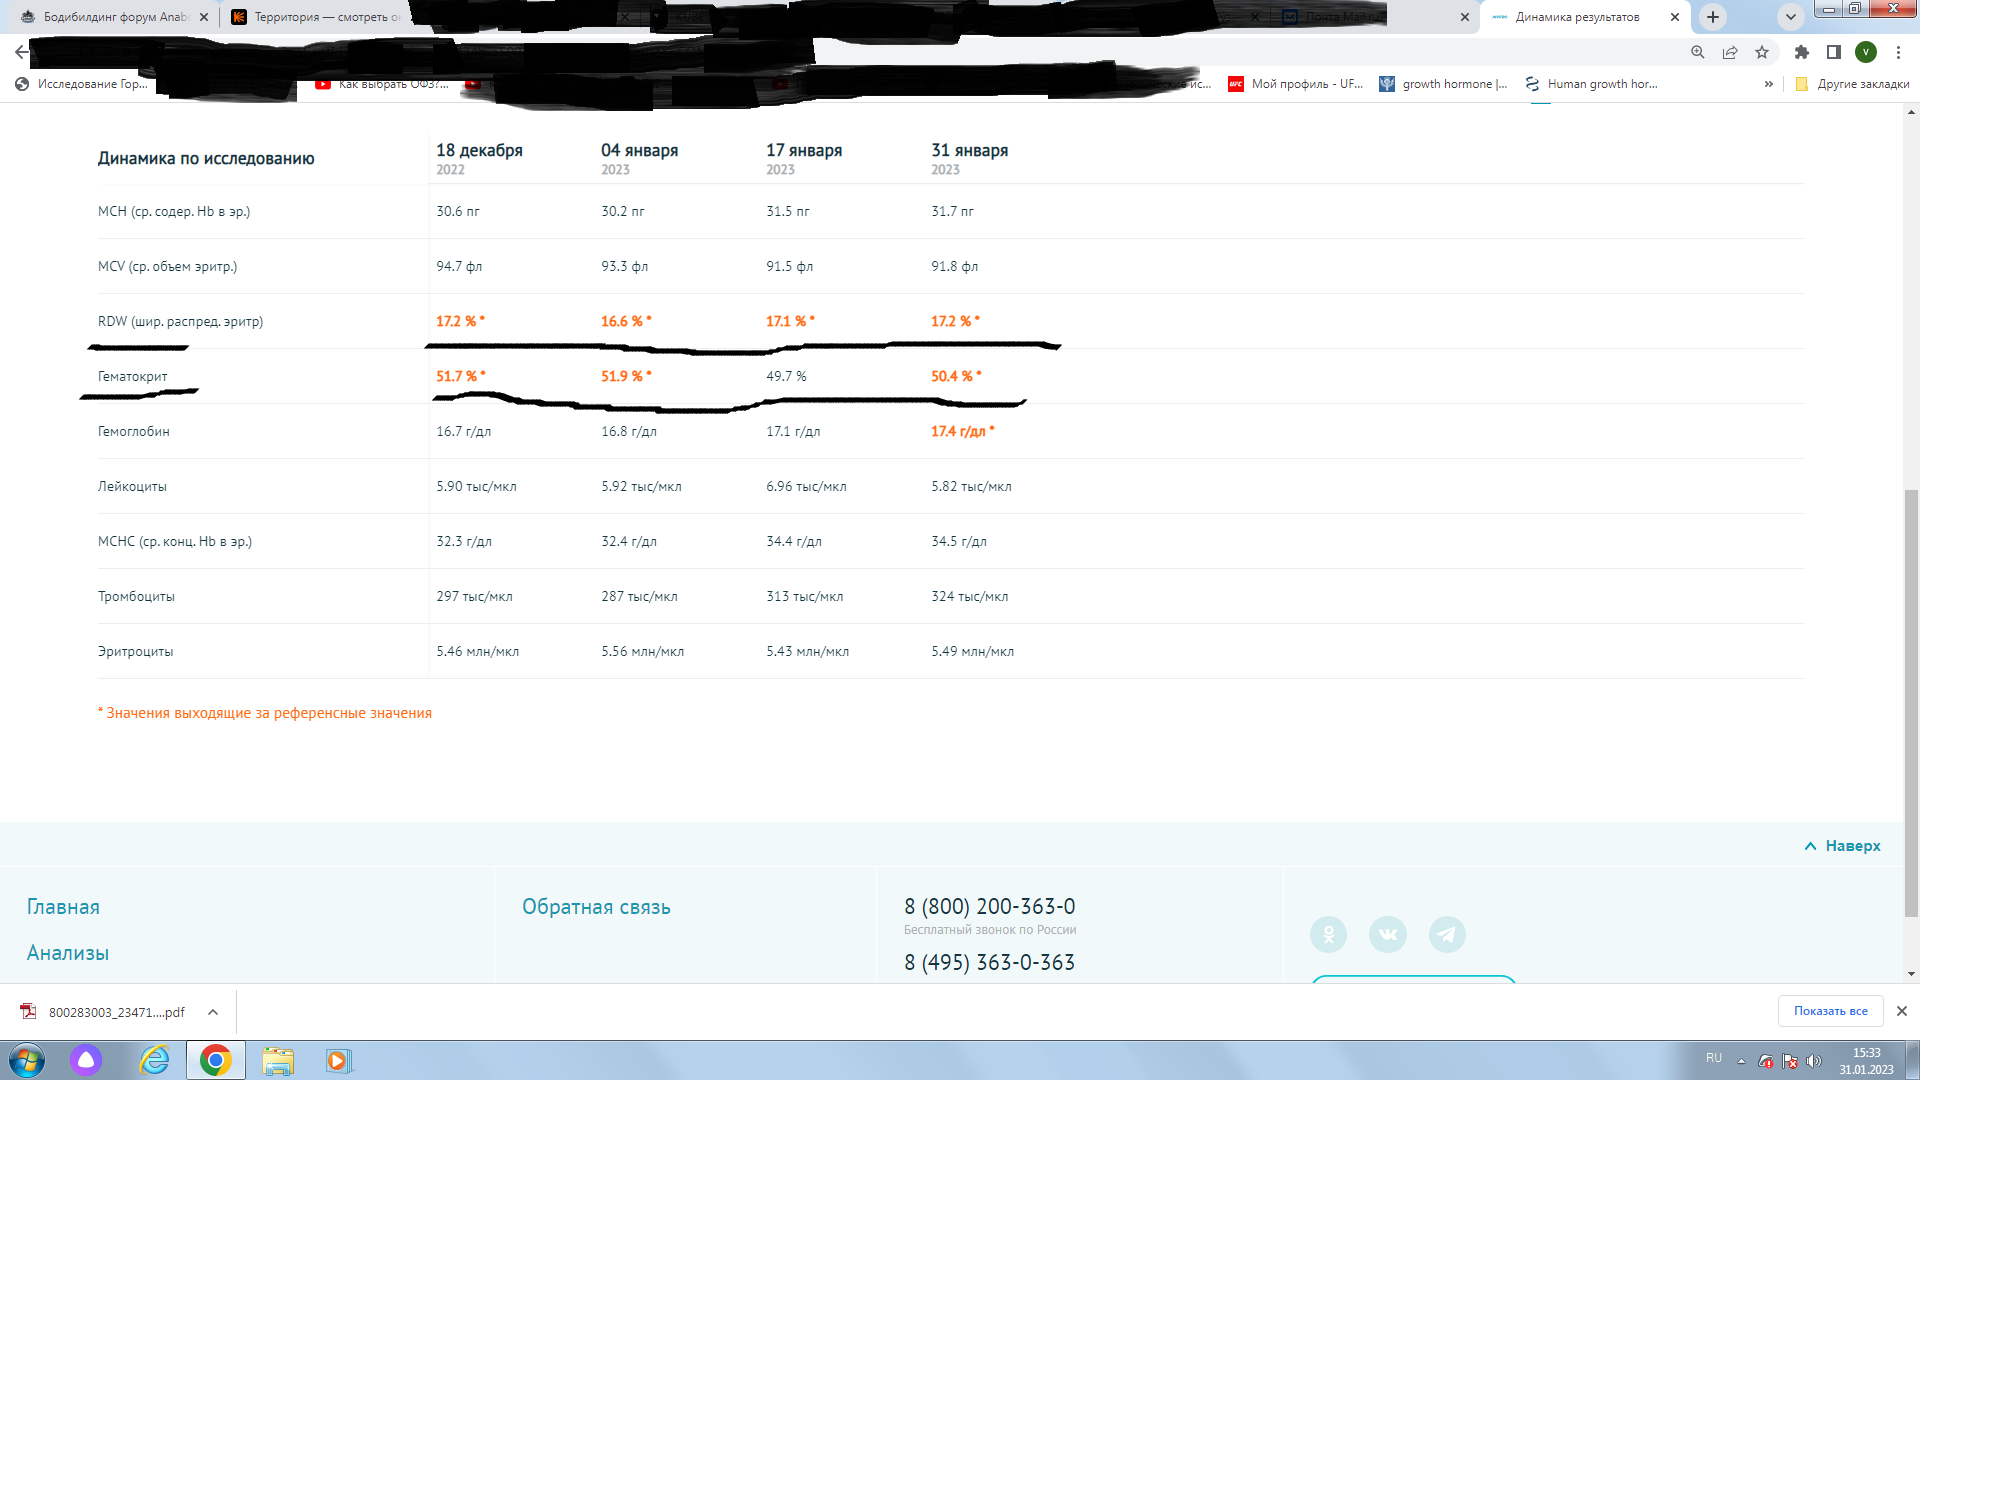Screen dimensions: 2000x1500
Task: Toggle the browser side panel icon
Action: pyautogui.click(x=1833, y=52)
